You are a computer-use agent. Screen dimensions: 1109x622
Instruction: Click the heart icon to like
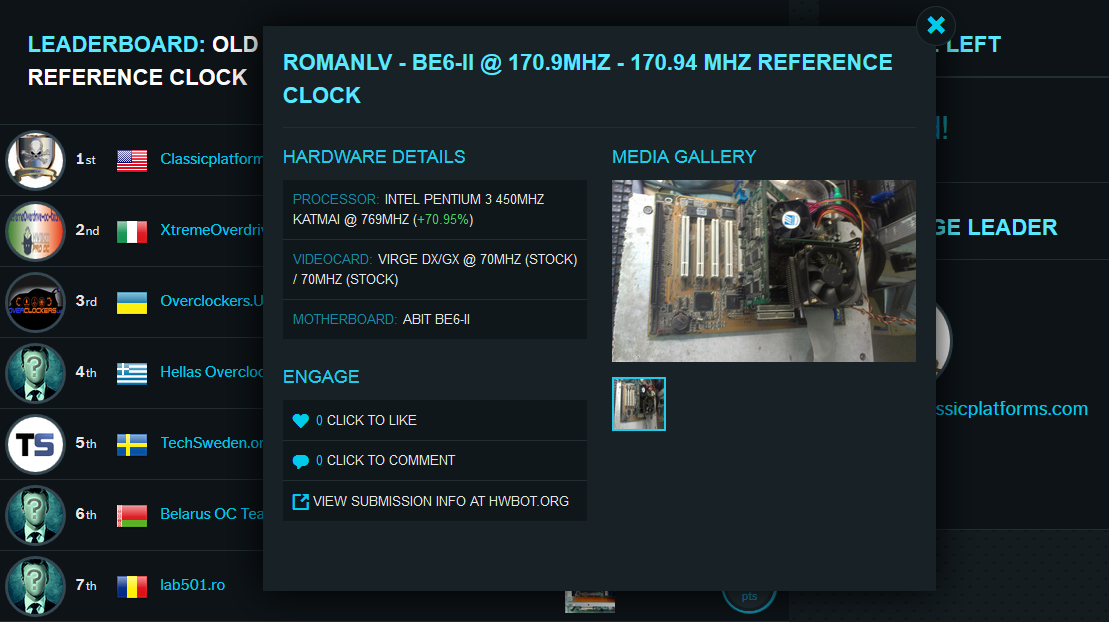tap(301, 420)
